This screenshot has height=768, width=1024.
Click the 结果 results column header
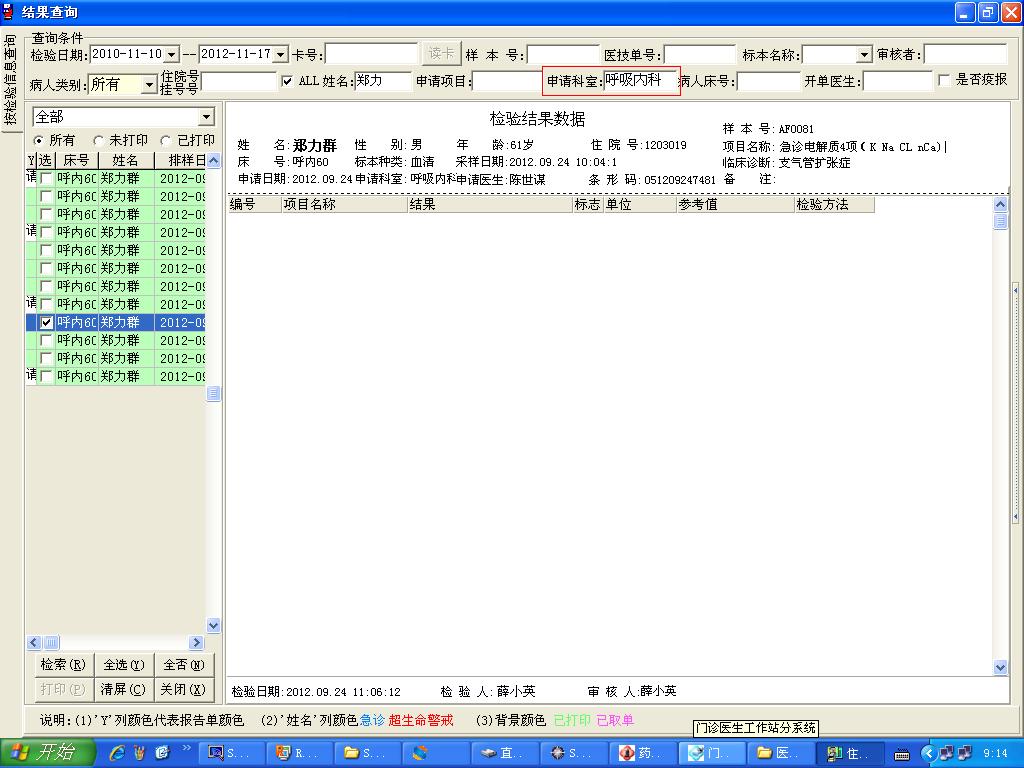(490, 204)
